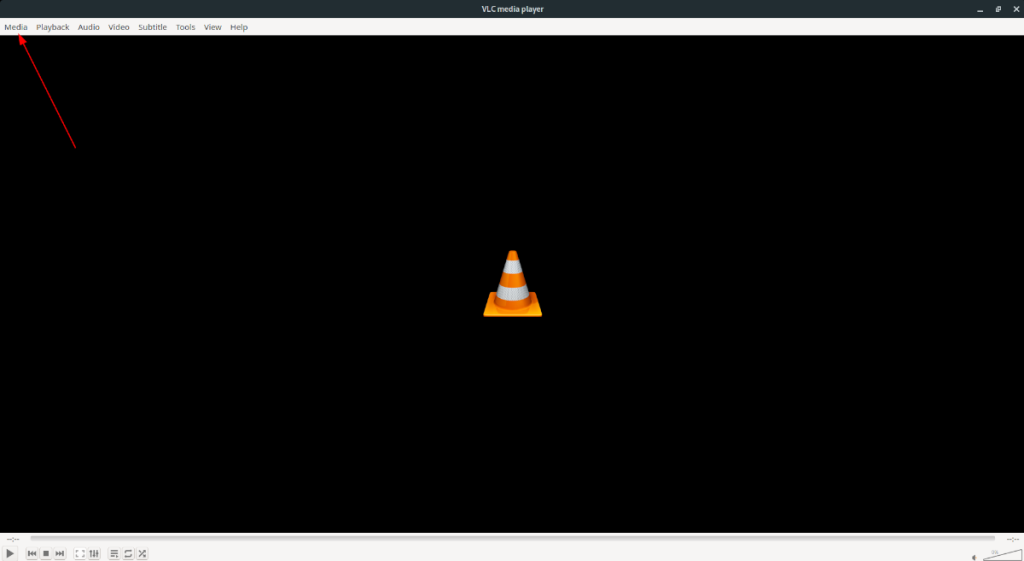Mute audio via speaker icon
The height and width of the screenshot is (561, 1024).
pyautogui.click(x=974, y=557)
